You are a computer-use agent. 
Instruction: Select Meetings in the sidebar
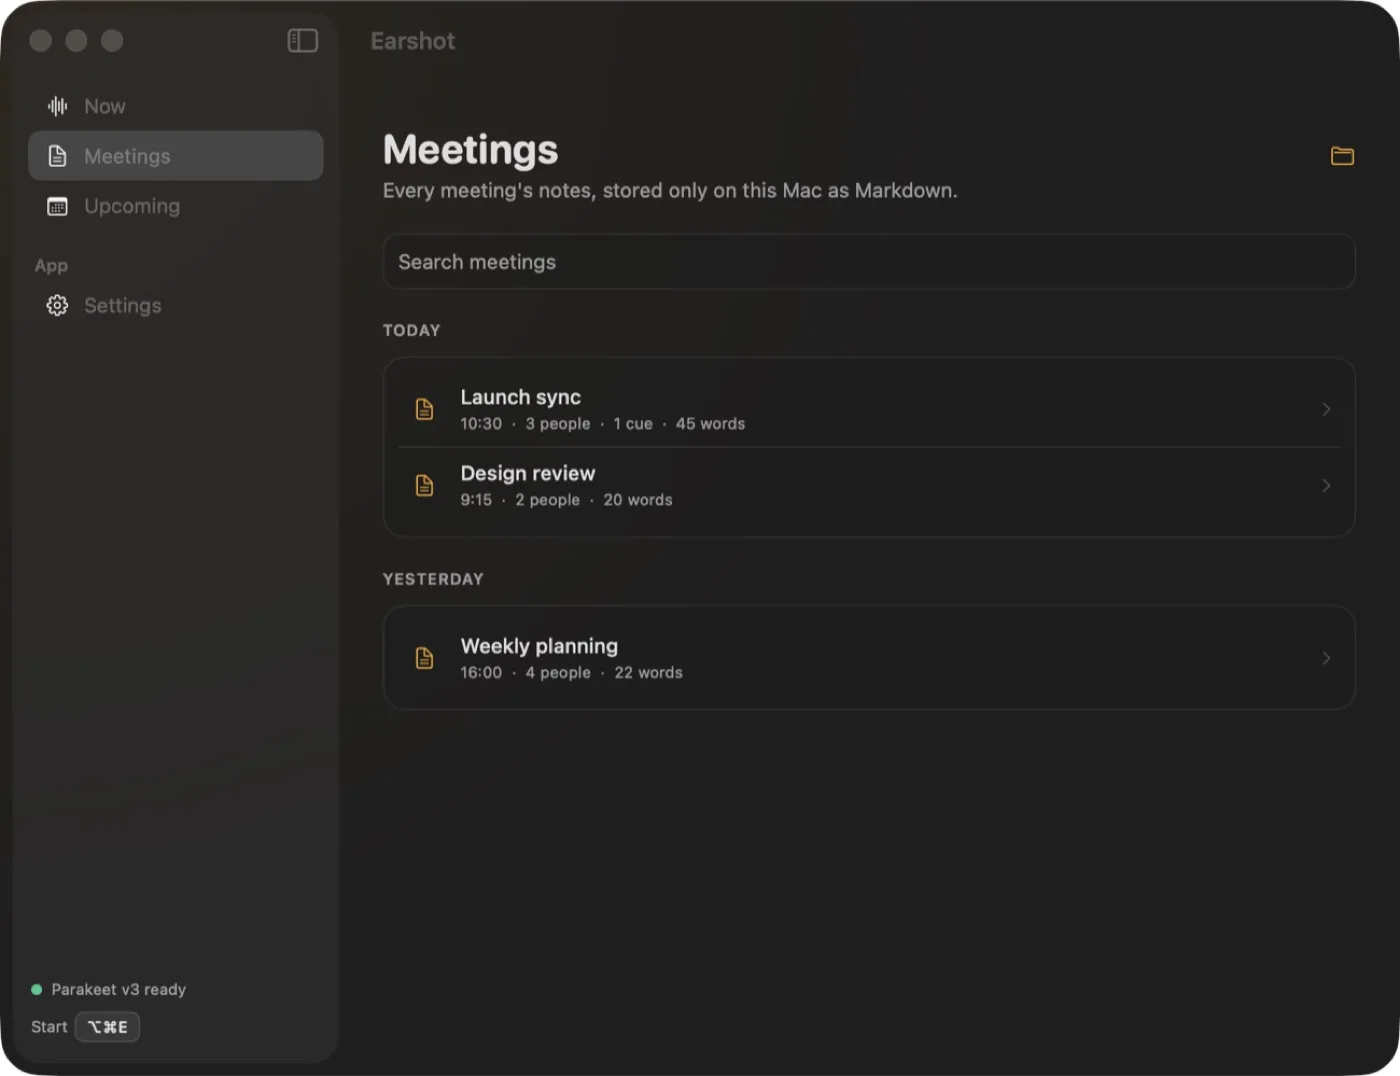(x=176, y=156)
